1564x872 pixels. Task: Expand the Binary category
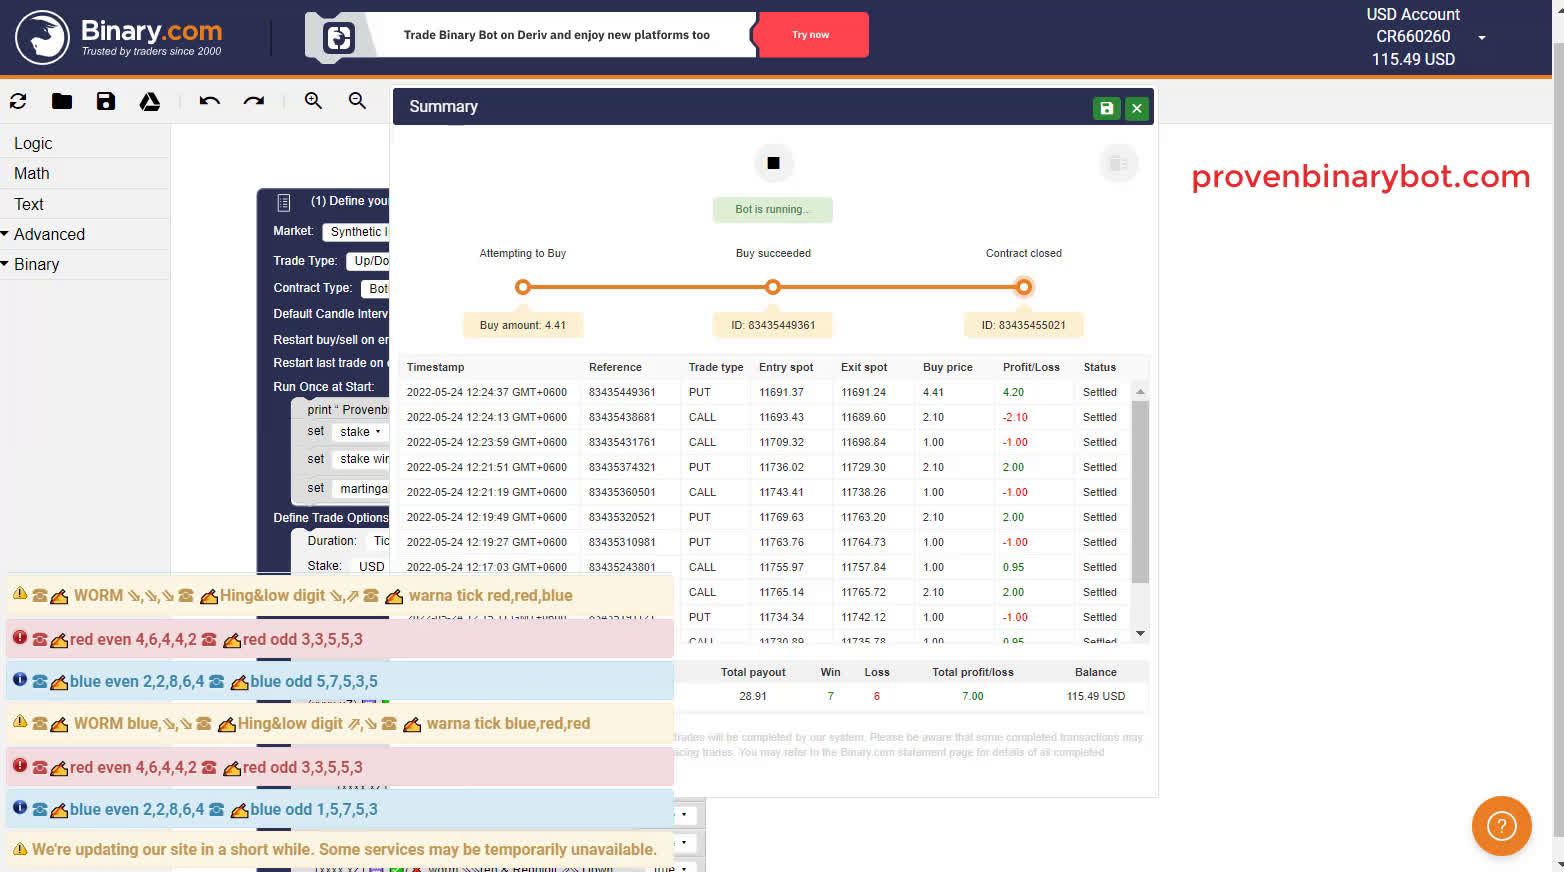click(36, 264)
